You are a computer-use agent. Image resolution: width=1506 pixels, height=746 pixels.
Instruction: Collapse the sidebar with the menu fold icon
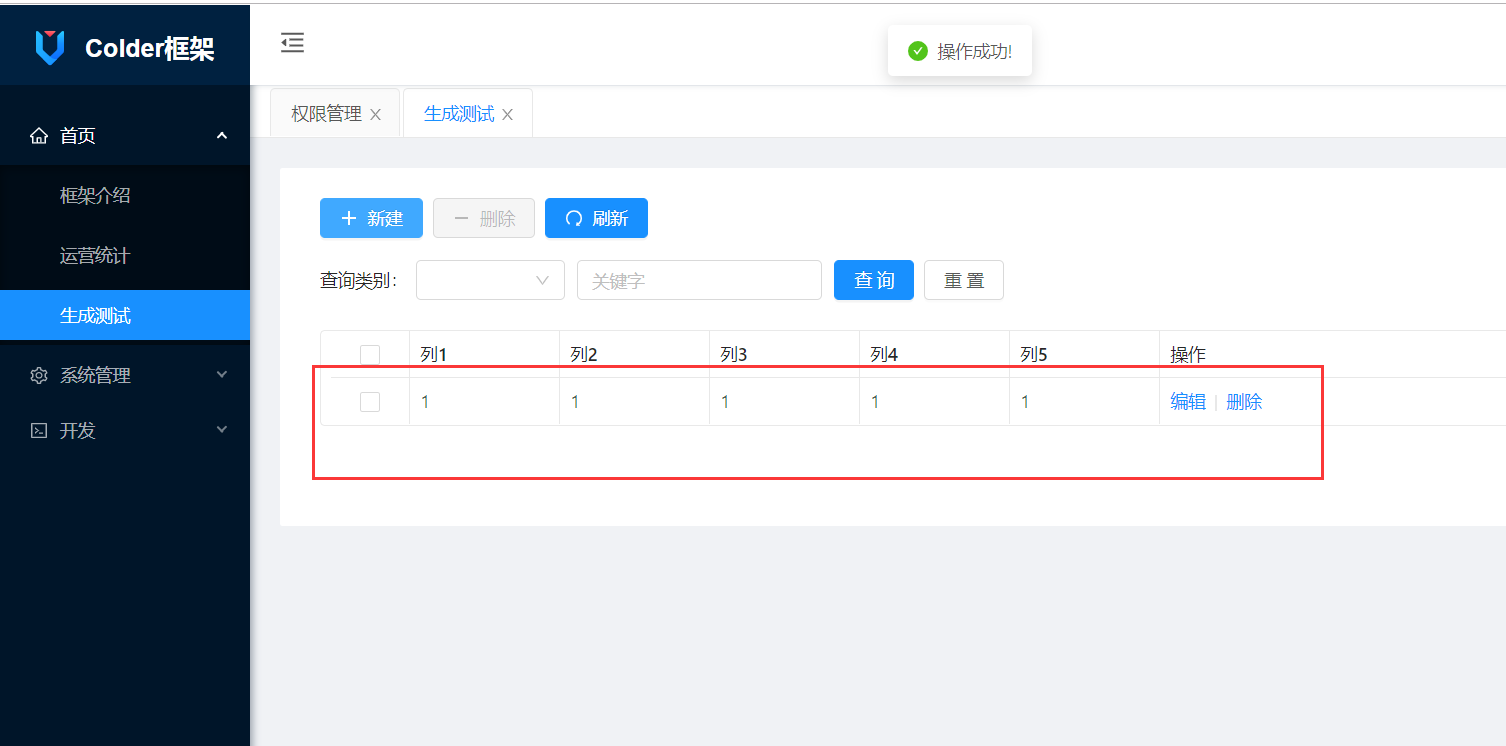click(x=292, y=43)
